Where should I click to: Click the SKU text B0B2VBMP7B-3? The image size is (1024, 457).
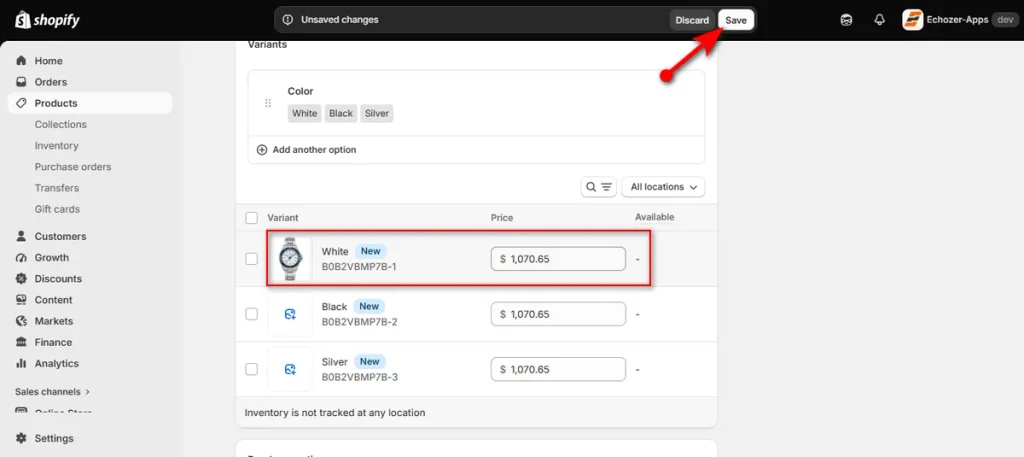tap(359, 377)
